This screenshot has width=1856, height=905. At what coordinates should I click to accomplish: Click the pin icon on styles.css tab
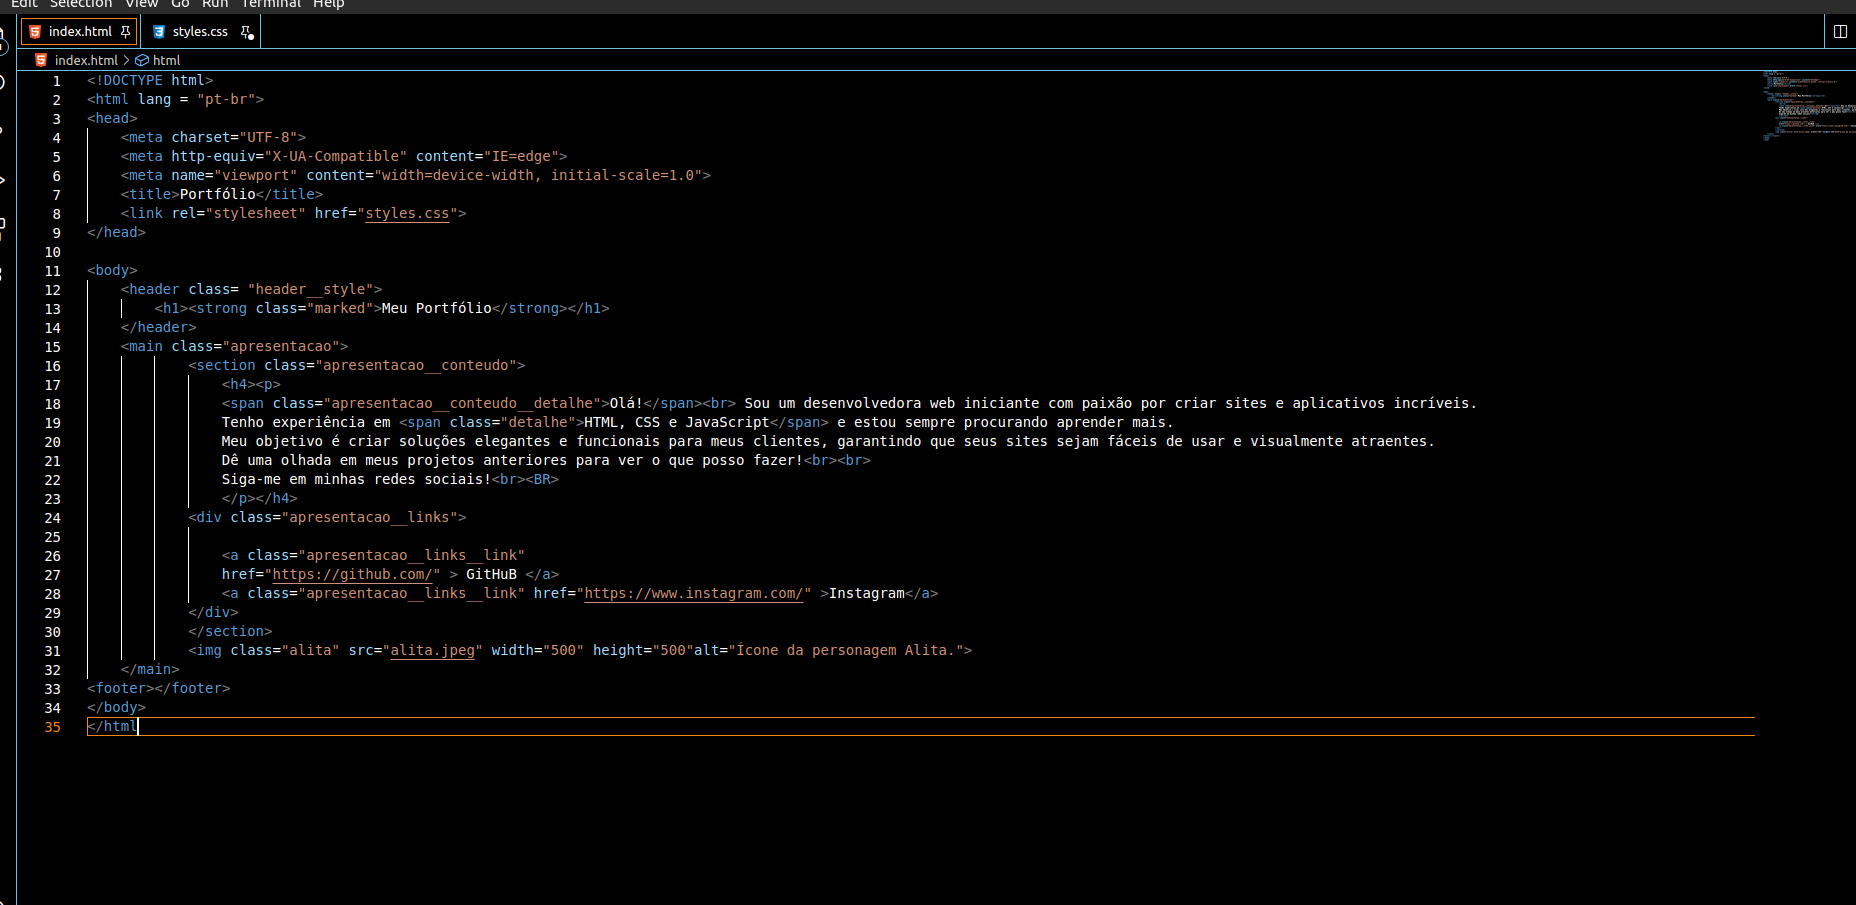[246, 32]
